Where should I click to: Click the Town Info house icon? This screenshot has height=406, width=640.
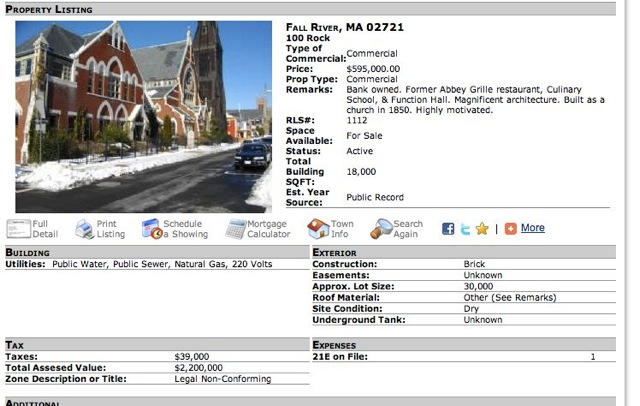[x=318, y=229]
